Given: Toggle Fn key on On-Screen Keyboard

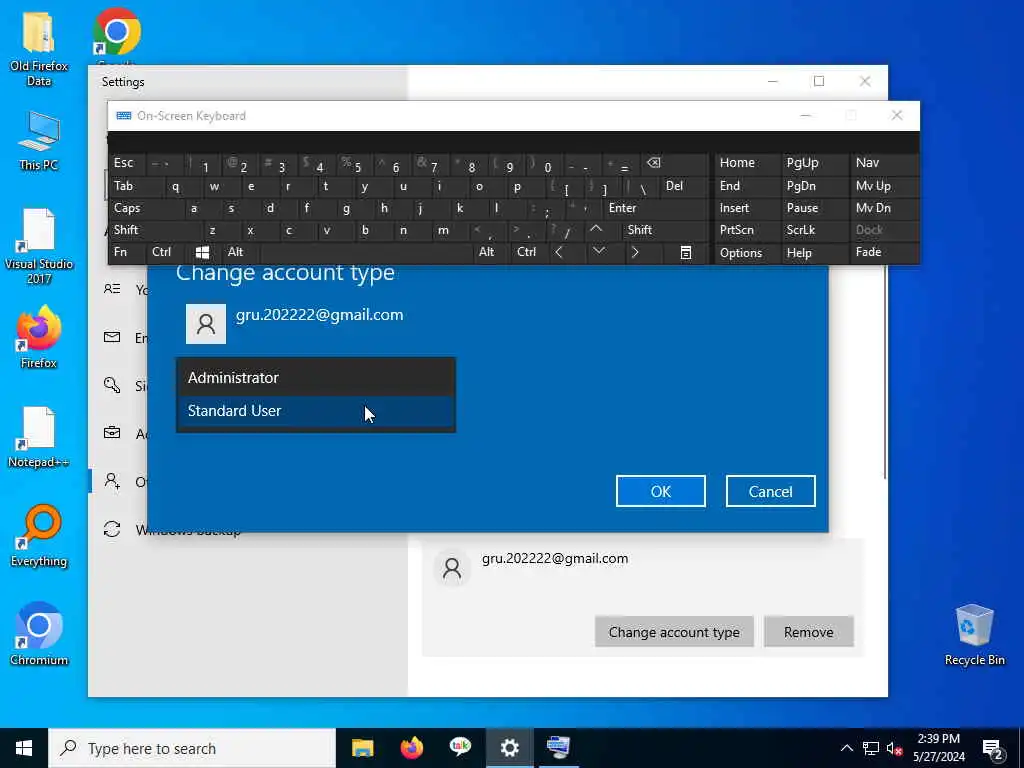Looking at the screenshot, I should pos(126,252).
